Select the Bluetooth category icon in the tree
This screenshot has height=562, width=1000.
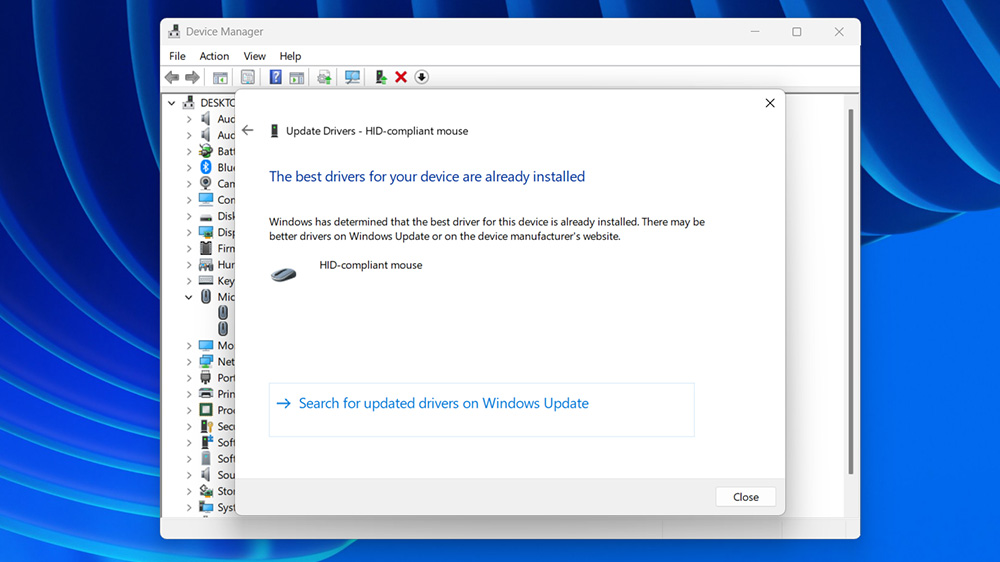pyautogui.click(x=206, y=167)
